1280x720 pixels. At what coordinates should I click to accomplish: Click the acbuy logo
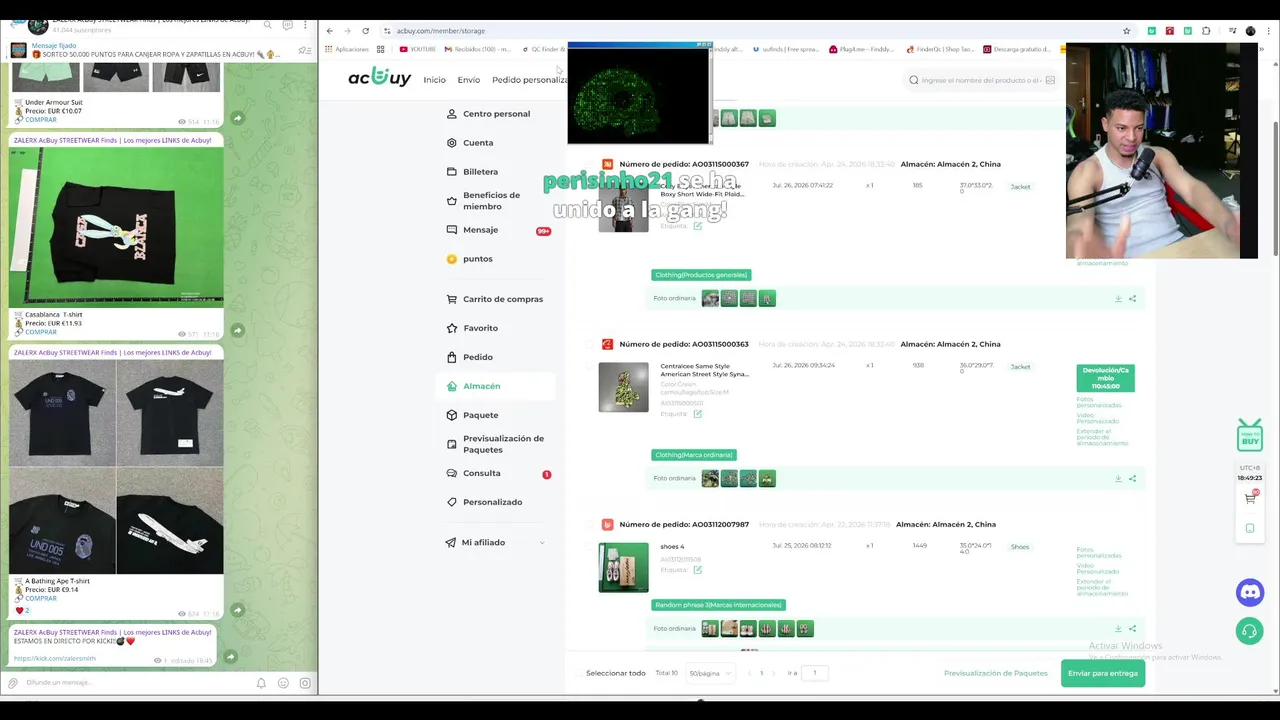[379, 77]
